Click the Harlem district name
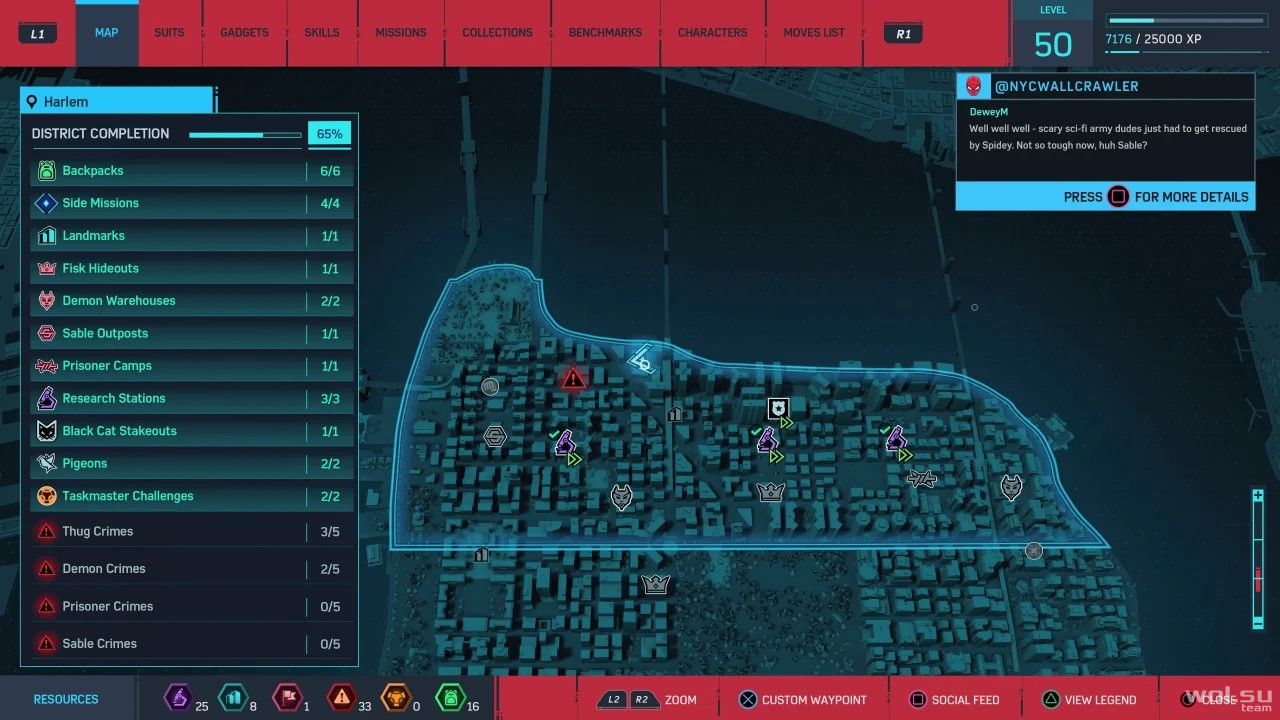 click(66, 102)
